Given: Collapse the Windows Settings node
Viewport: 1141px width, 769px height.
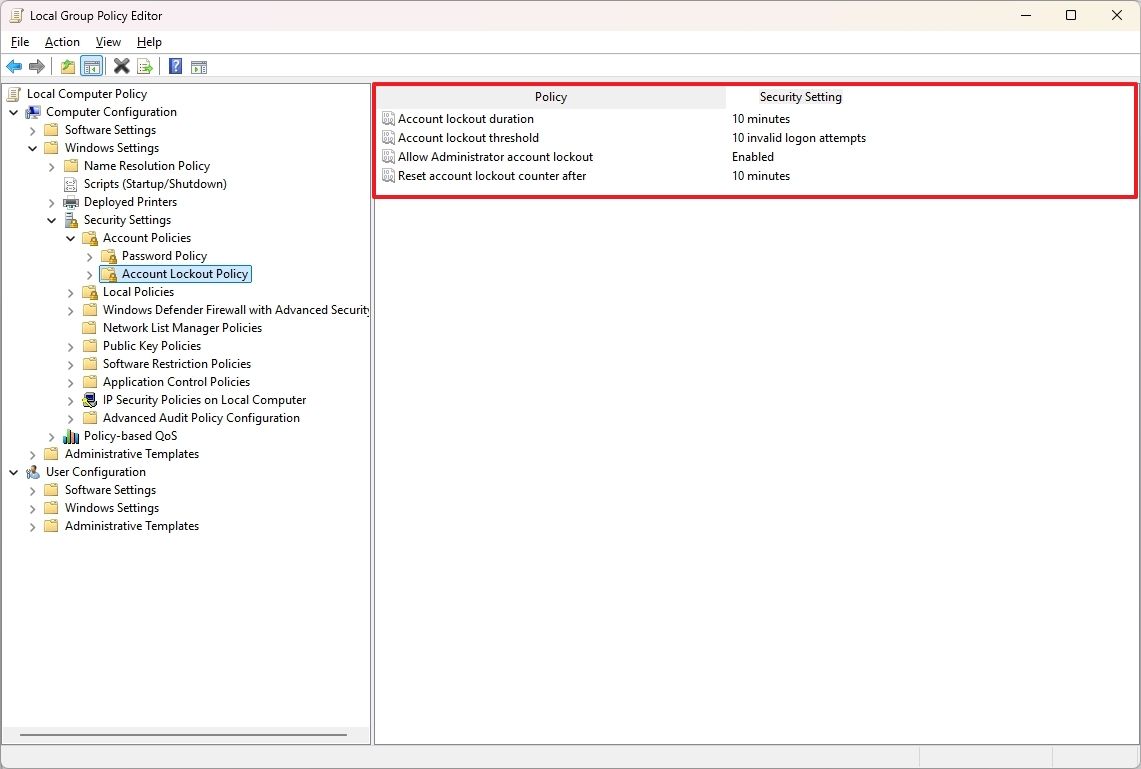Looking at the screenshot, I should pos(32,147).
